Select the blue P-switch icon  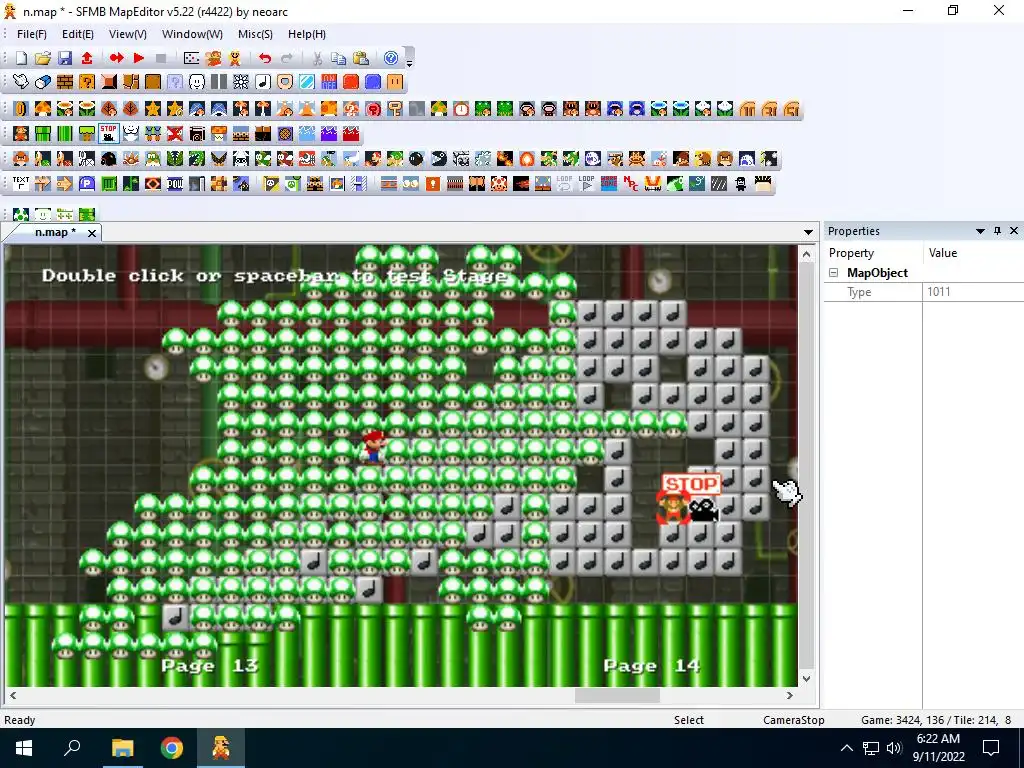[x=87, y=184]
